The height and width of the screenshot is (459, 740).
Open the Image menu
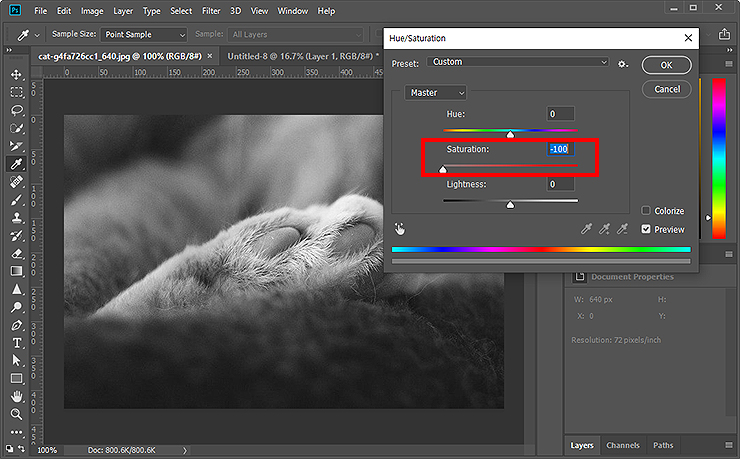pos(92,11)
